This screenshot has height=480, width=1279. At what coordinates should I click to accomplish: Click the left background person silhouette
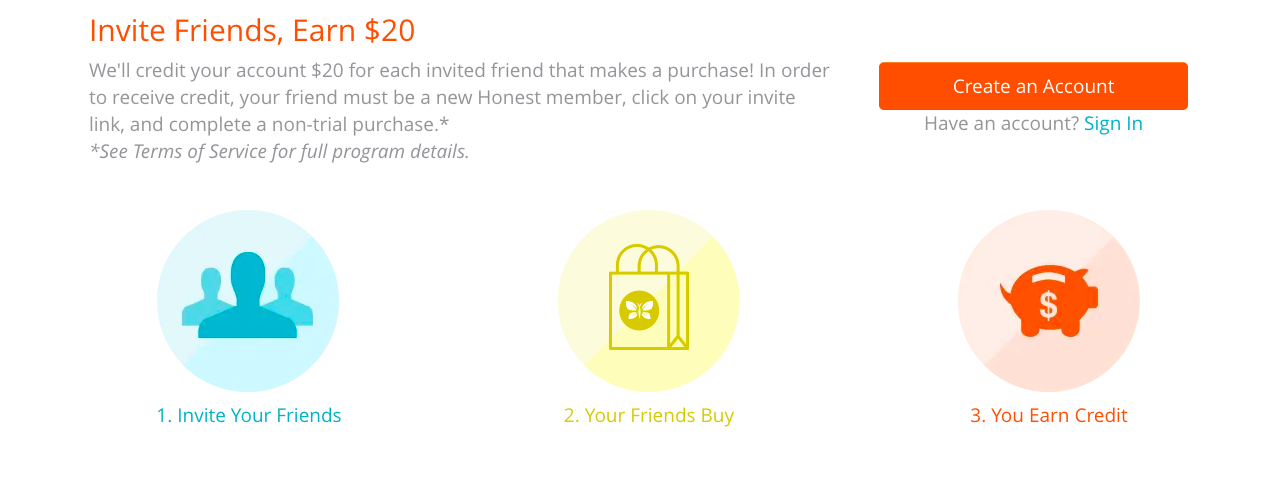209,294
